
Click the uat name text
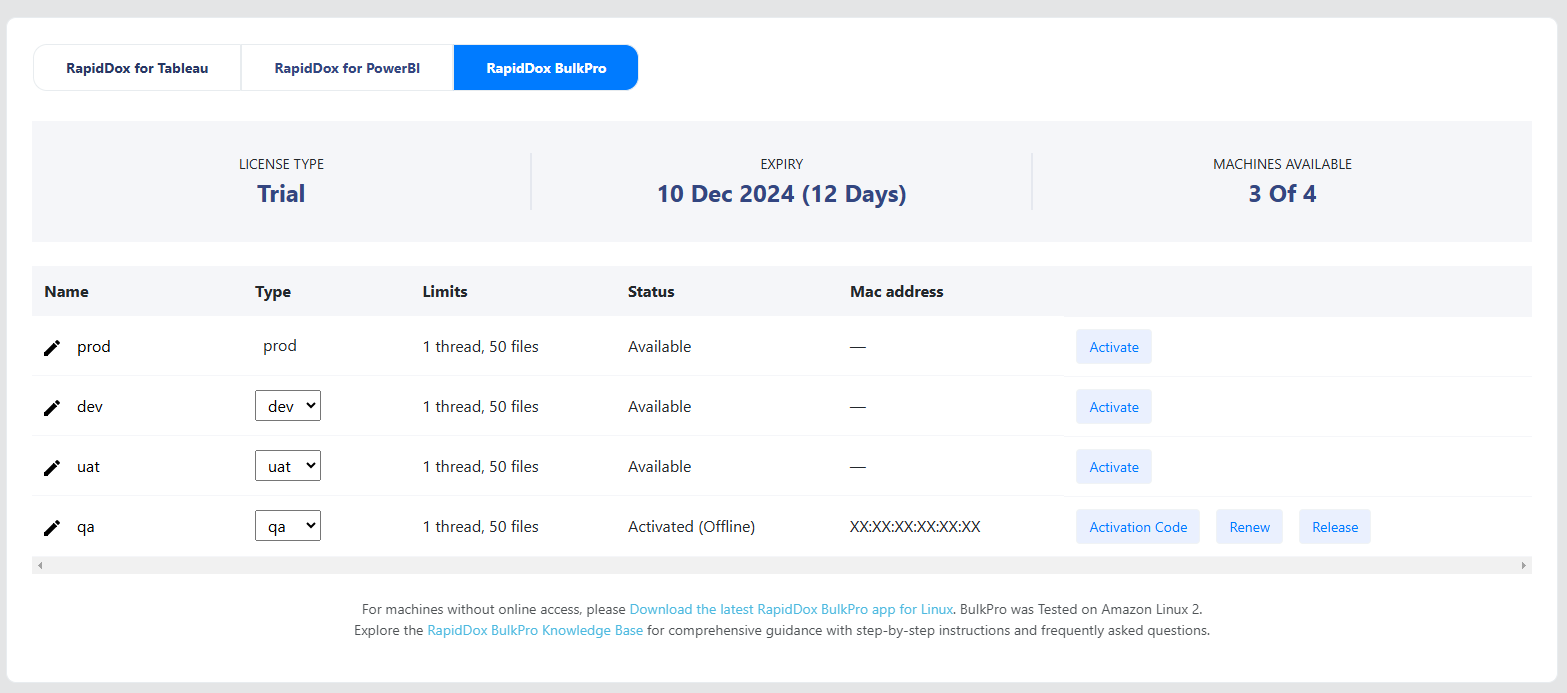point(88,466)
